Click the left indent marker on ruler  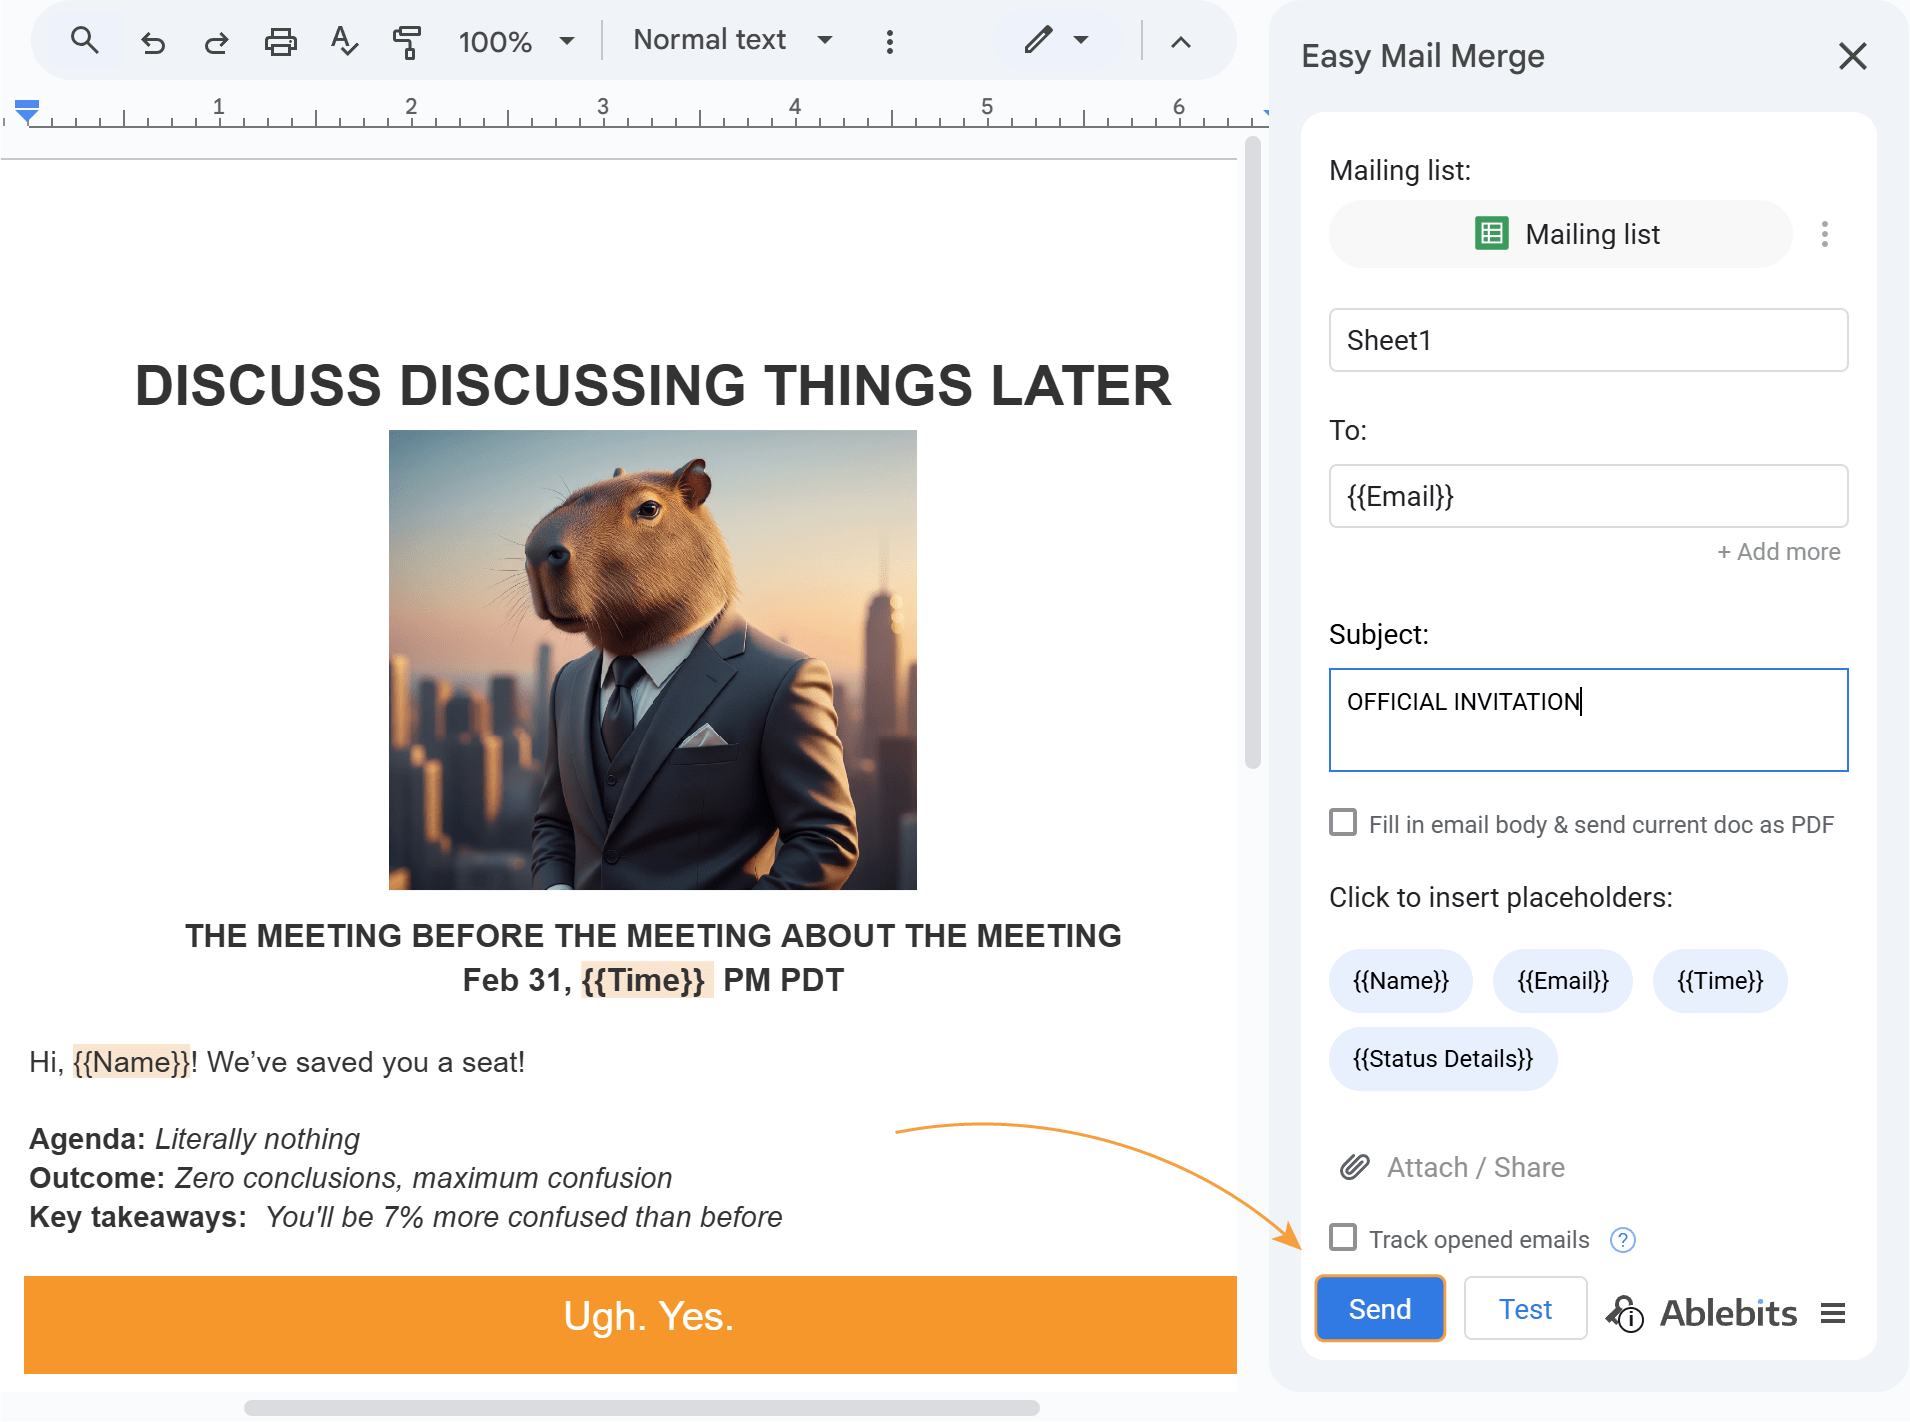point(27,110)
